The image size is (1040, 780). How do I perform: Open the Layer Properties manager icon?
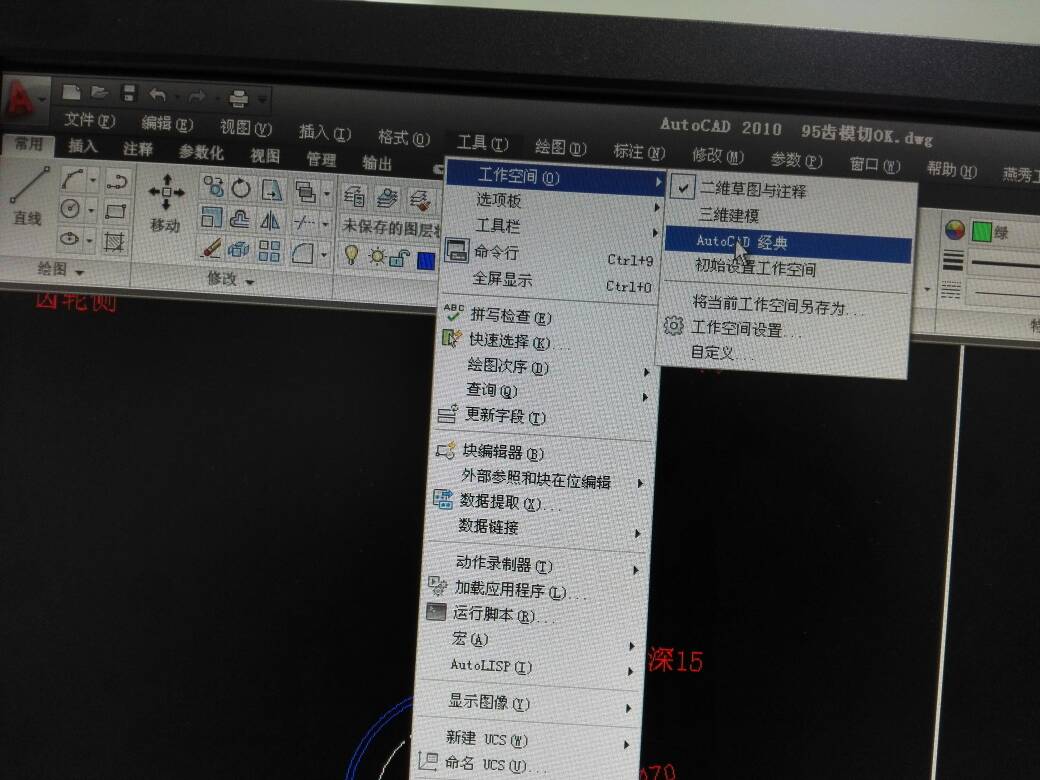point(354,196)
